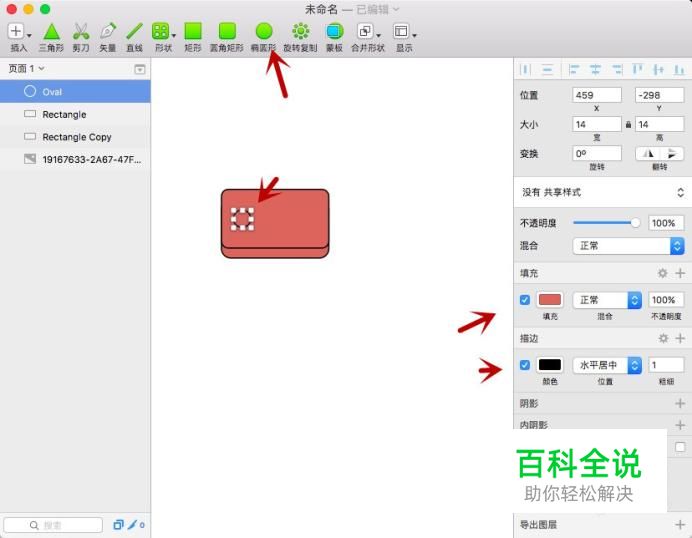Click distribute horizontally icon
The height and width of the screenshot is (538, 692).
pos(525,69)
